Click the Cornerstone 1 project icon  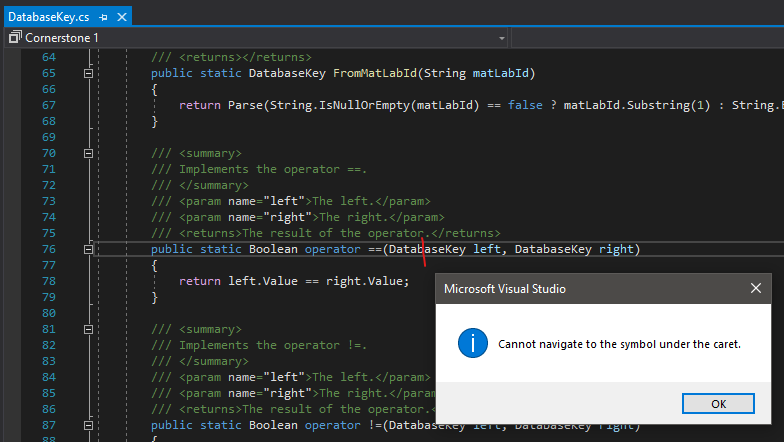[x=15, y=37]
